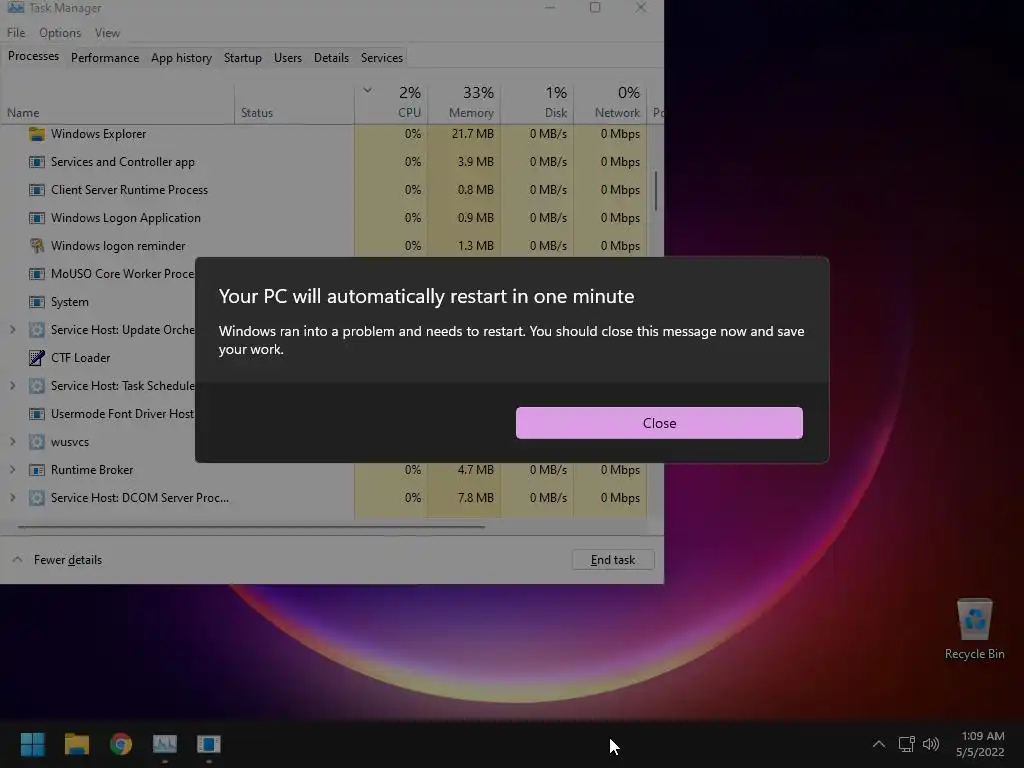Select CTF Loader pencil icon

pos(37,358)
